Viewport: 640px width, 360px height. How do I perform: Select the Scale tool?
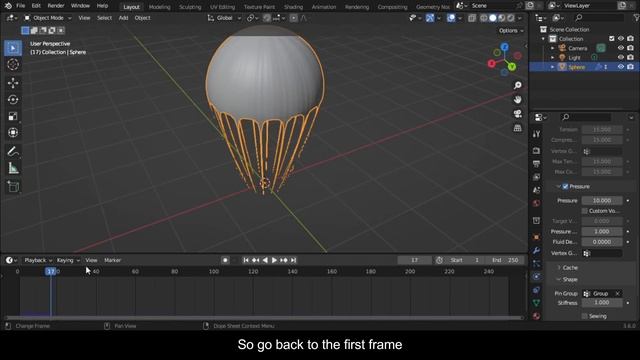[13, 116]
